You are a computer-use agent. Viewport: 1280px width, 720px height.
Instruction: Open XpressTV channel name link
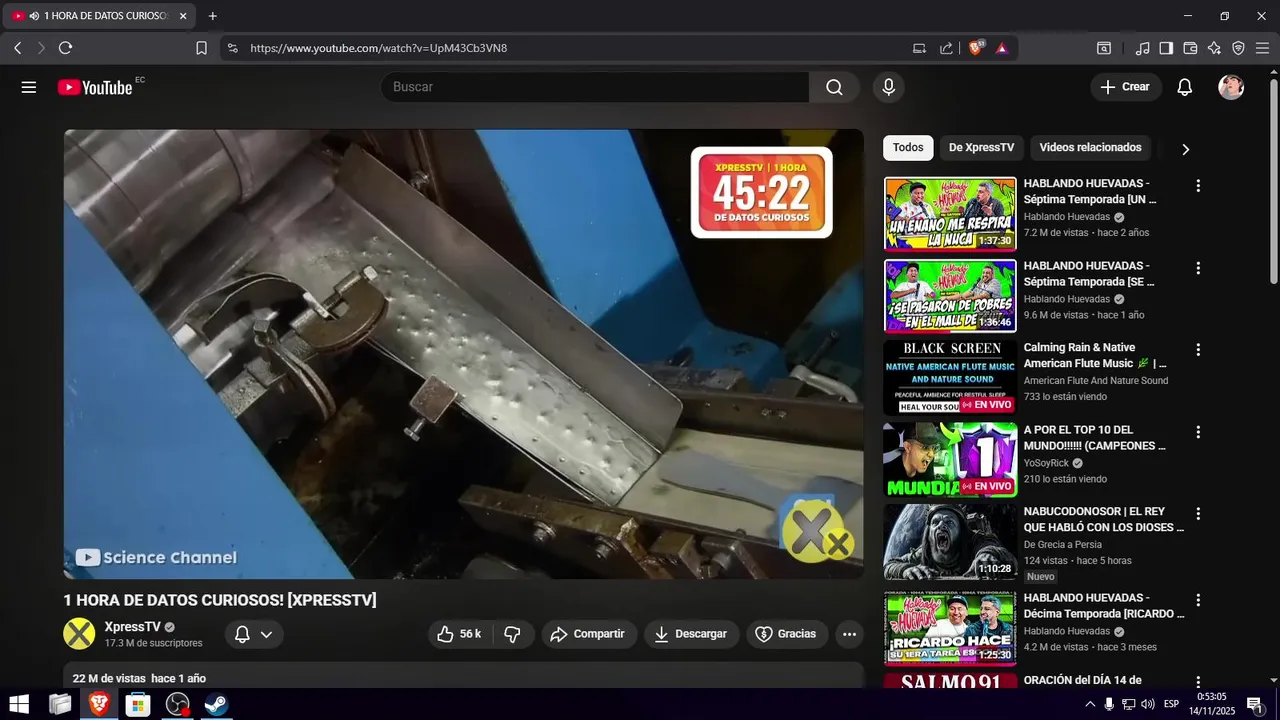pyautogui.click(x=132, y=627)
